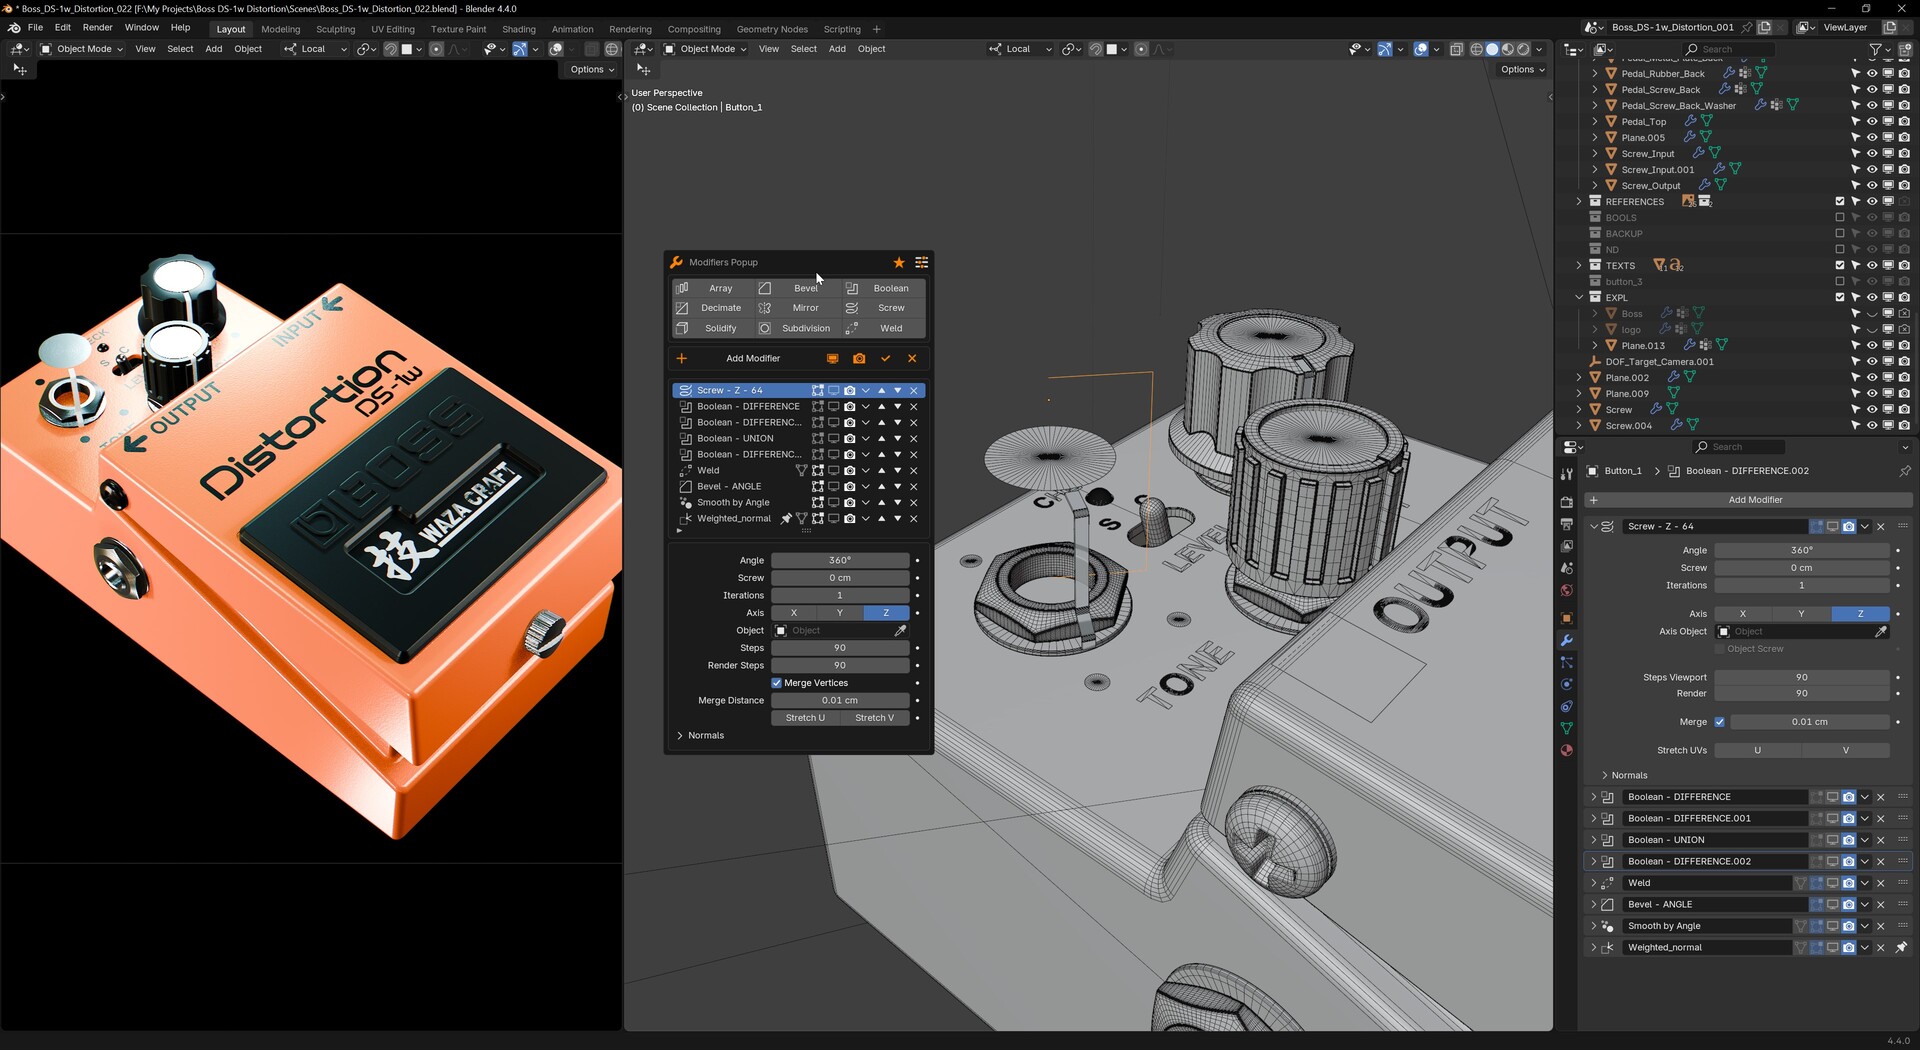
Task: Collapse the Screw - Z - 64 properties panel
Action: click(1594, 526)
